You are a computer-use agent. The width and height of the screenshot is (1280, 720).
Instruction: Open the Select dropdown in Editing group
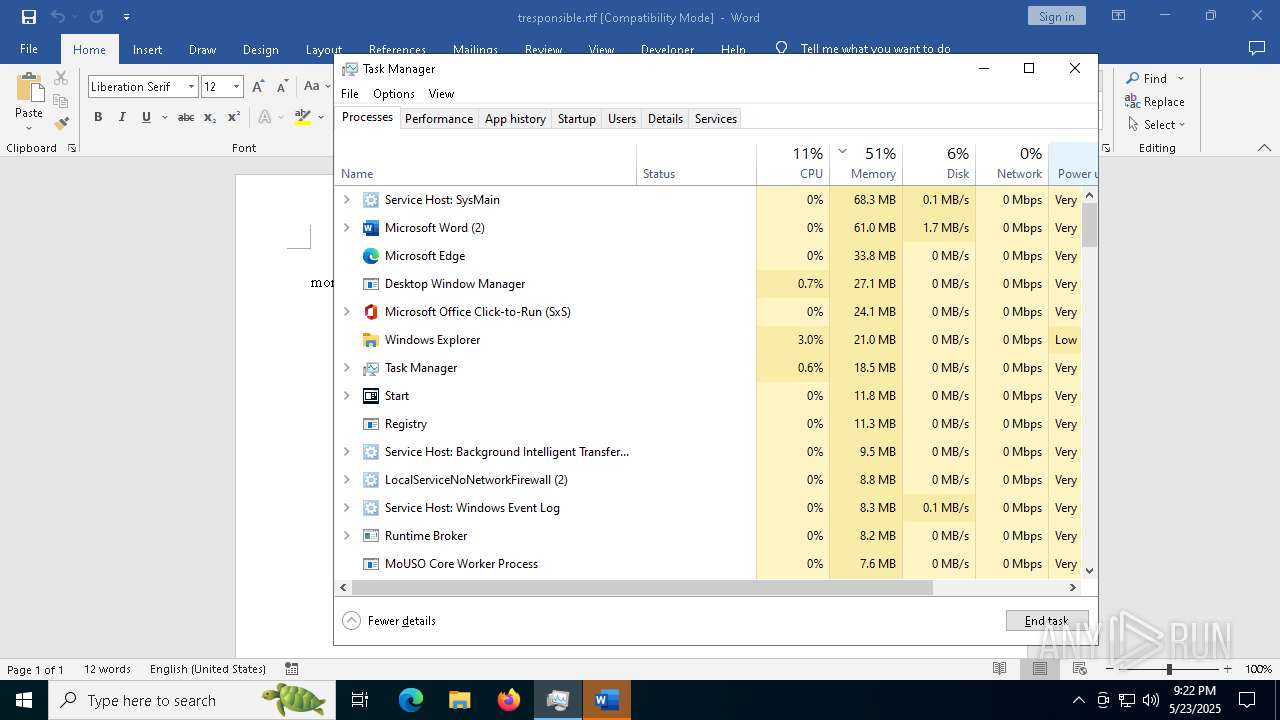1156,124
